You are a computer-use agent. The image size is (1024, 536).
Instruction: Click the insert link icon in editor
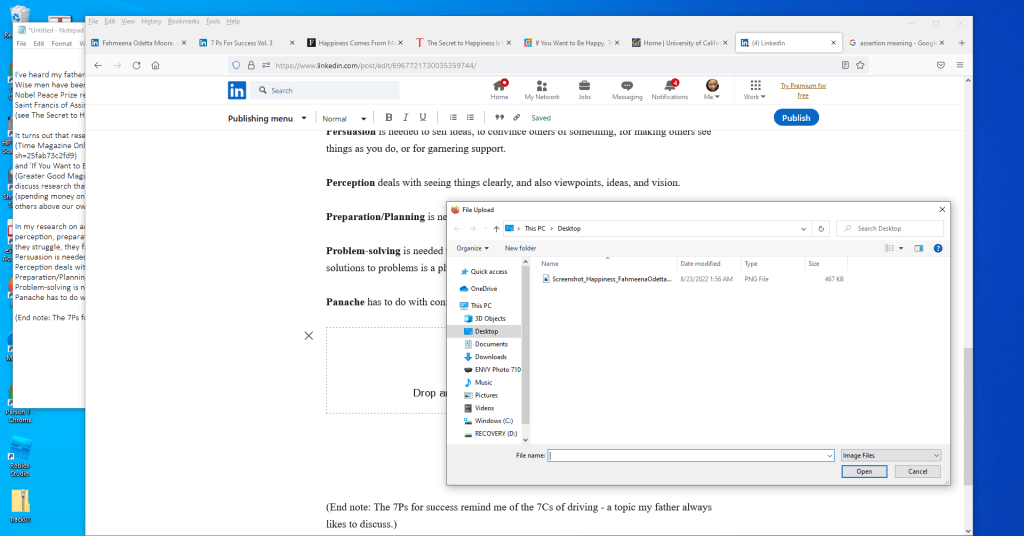516,118
